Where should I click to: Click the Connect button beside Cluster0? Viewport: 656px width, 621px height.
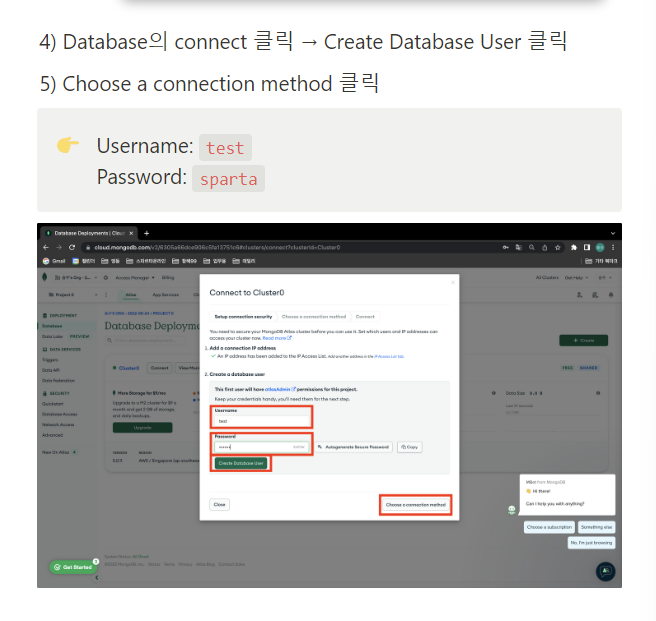159,368
